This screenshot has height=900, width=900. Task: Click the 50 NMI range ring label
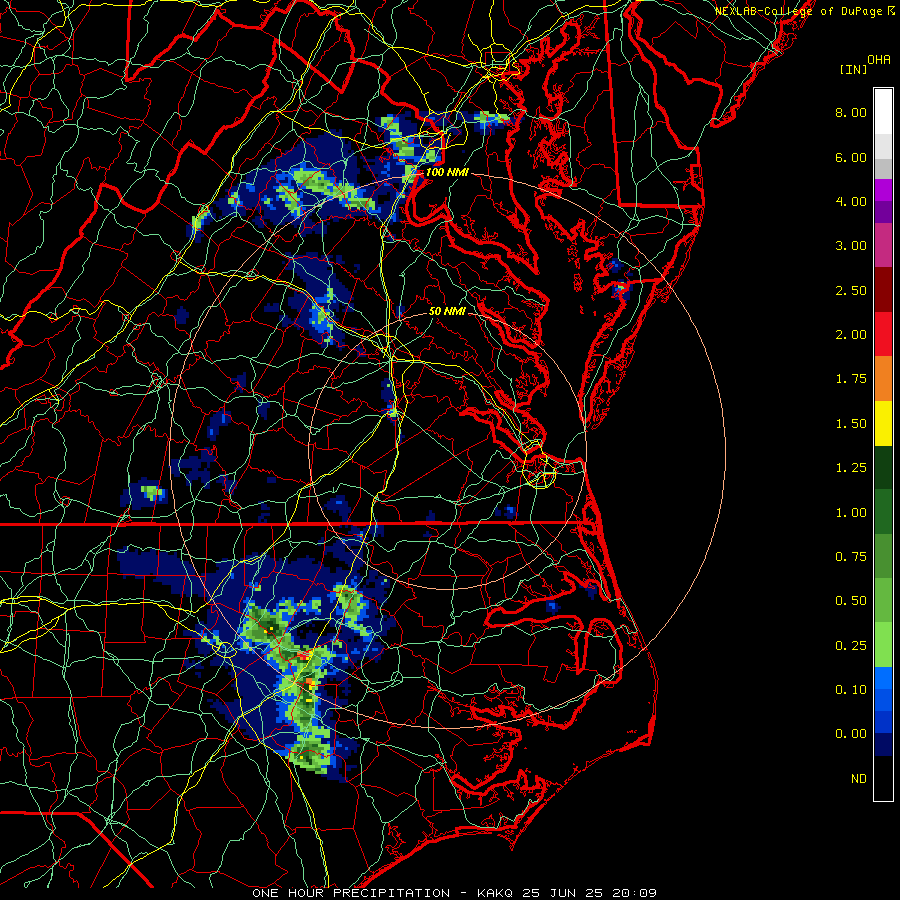tap(447, 311)
